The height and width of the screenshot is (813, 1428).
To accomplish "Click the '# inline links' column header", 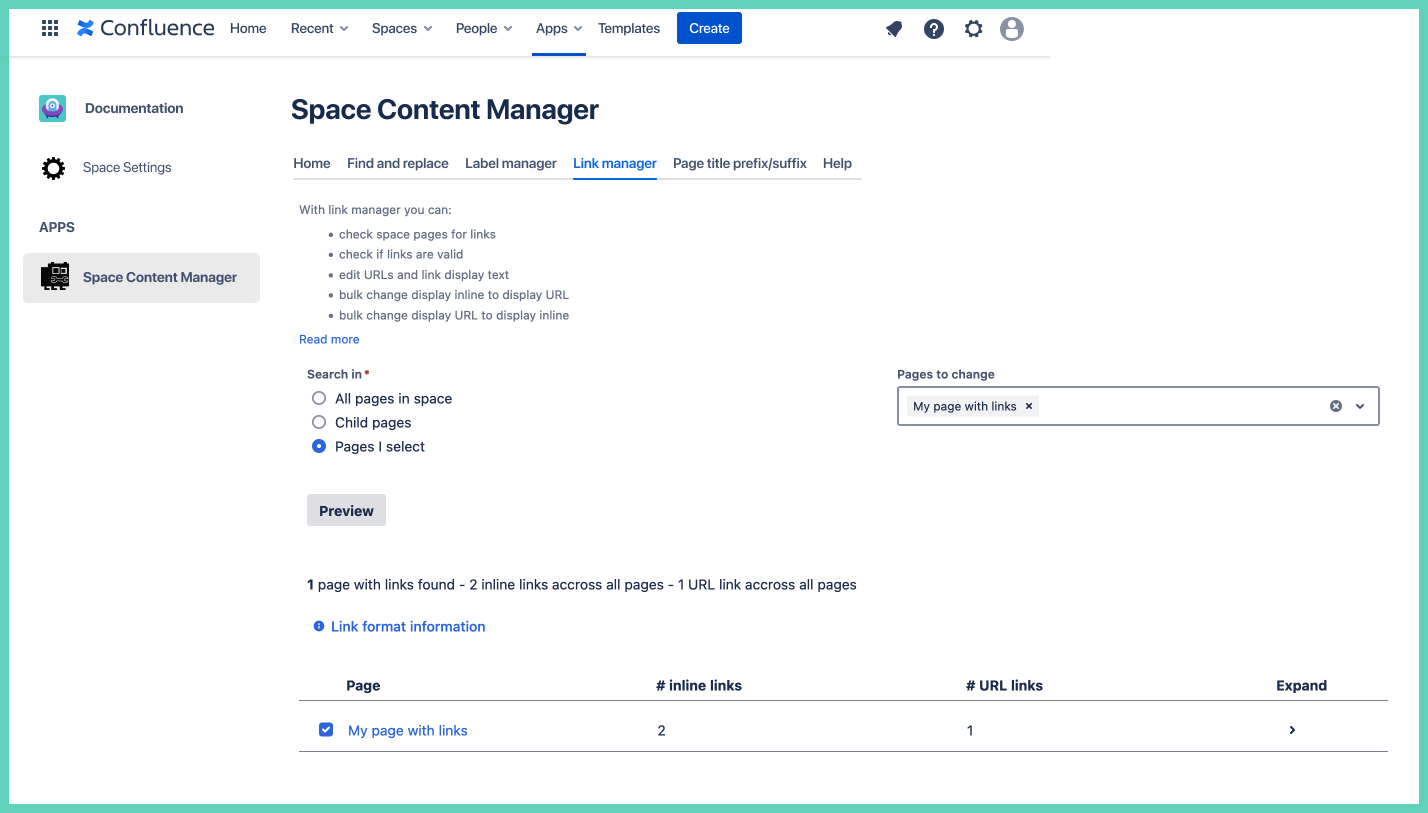I will click(699, 685).
